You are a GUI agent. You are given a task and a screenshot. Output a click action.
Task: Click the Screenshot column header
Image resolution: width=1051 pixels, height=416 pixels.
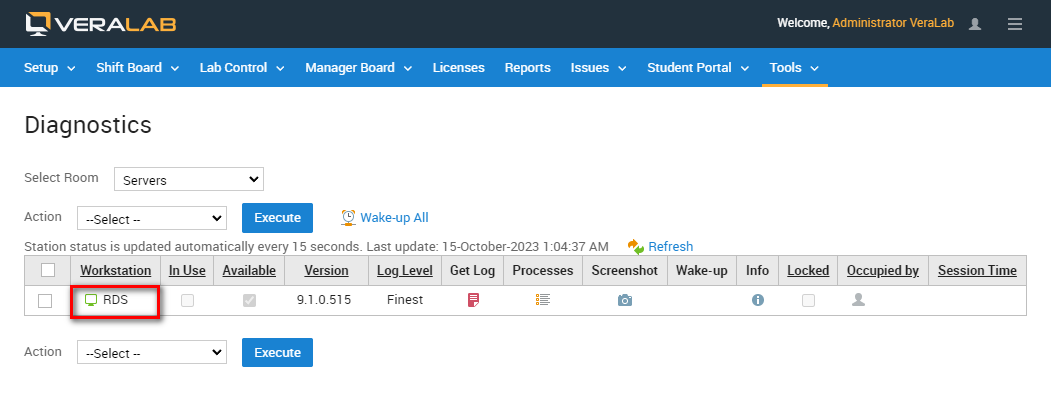point(625,271)
